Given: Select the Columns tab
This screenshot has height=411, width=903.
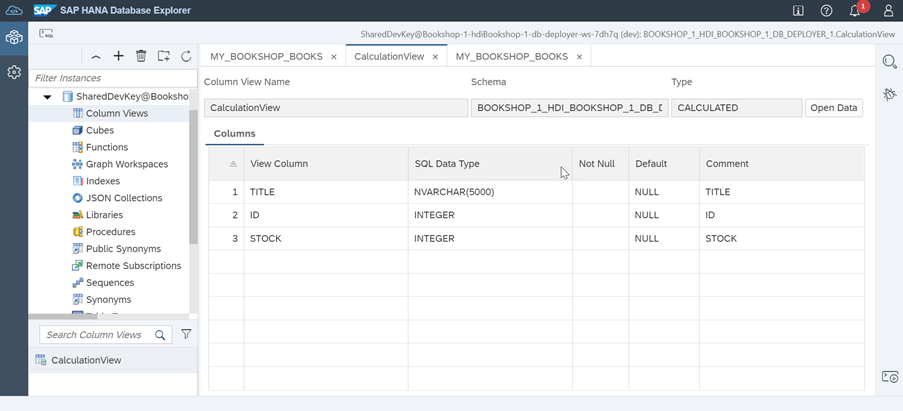Looking at the screenshot, I should point(234,134).
